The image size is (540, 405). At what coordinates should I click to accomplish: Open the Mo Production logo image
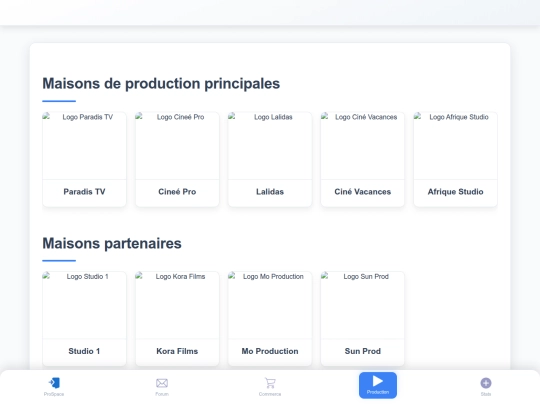[270, 305]
